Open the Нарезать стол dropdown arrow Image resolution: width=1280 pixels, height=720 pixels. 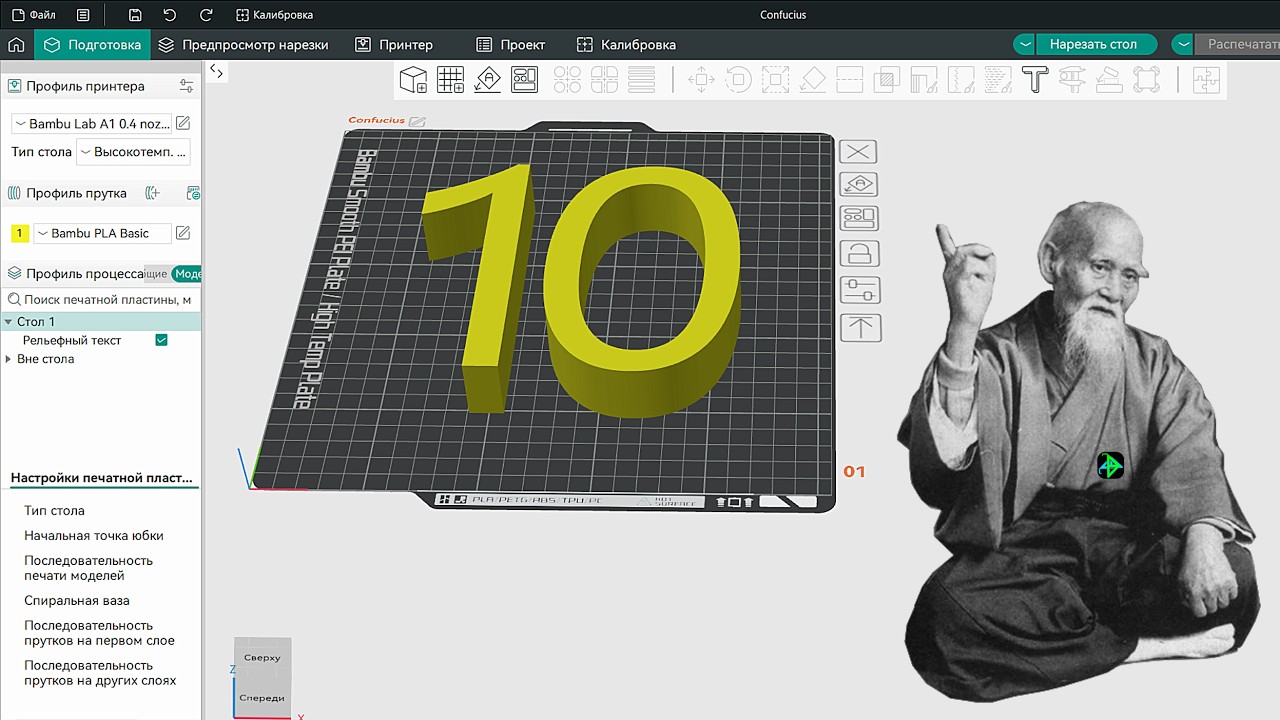1024,44
